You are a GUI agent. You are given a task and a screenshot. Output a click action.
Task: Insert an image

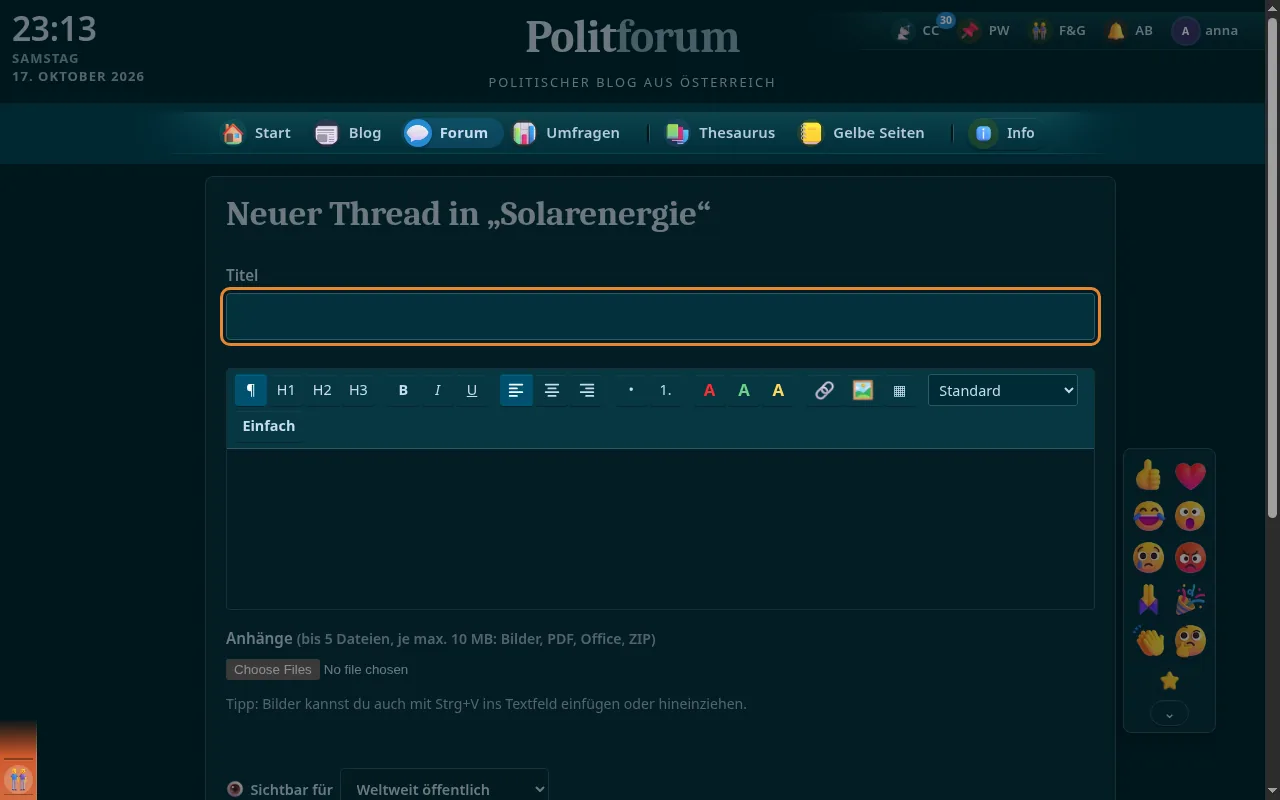pyautogui.click(x=863, y=390)
